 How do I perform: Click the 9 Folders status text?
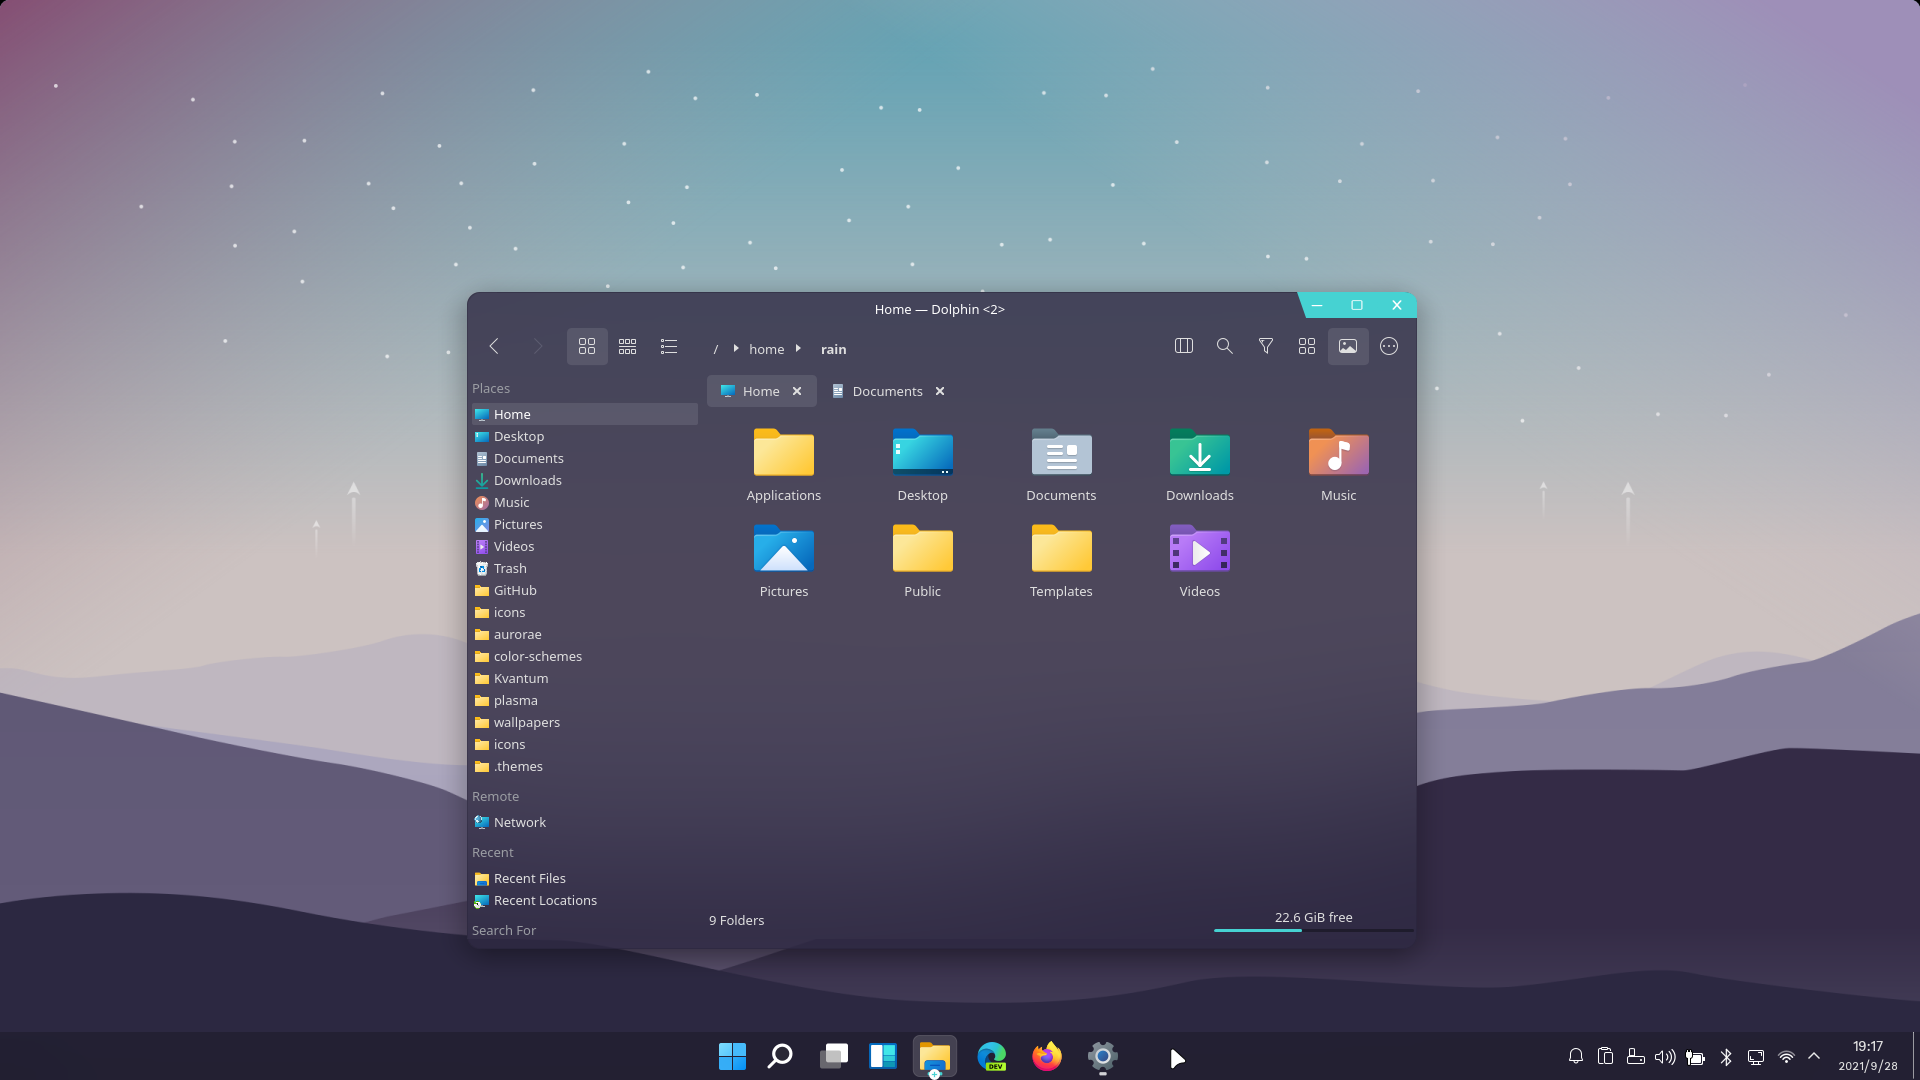coord(736,920)
